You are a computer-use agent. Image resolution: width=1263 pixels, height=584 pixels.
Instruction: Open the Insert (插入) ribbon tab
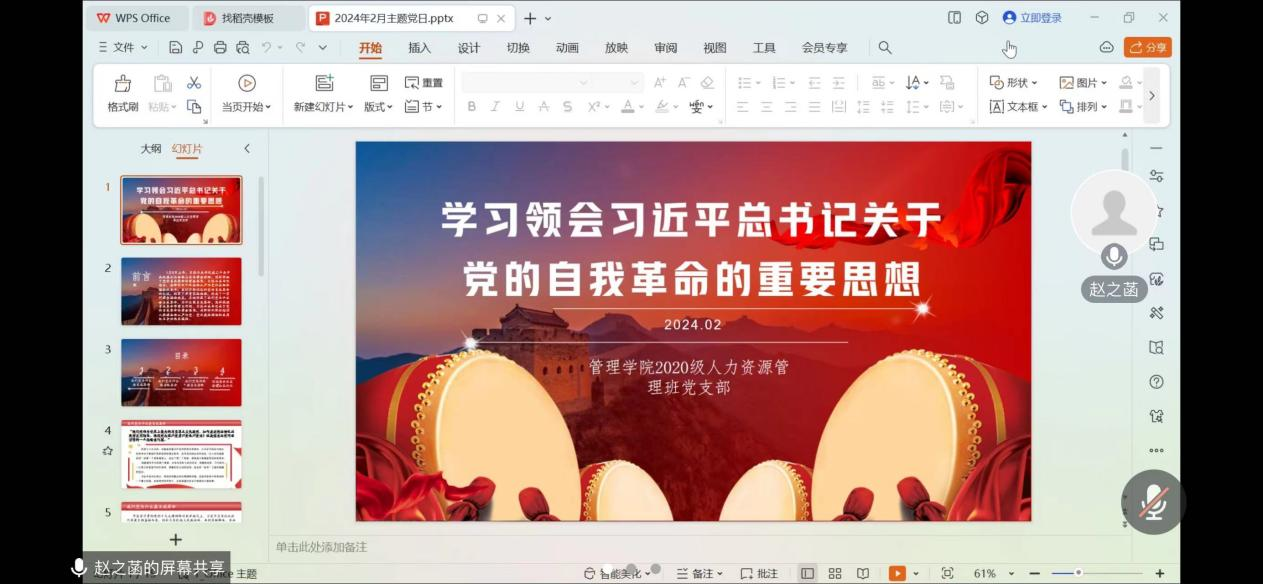point(419,48)
